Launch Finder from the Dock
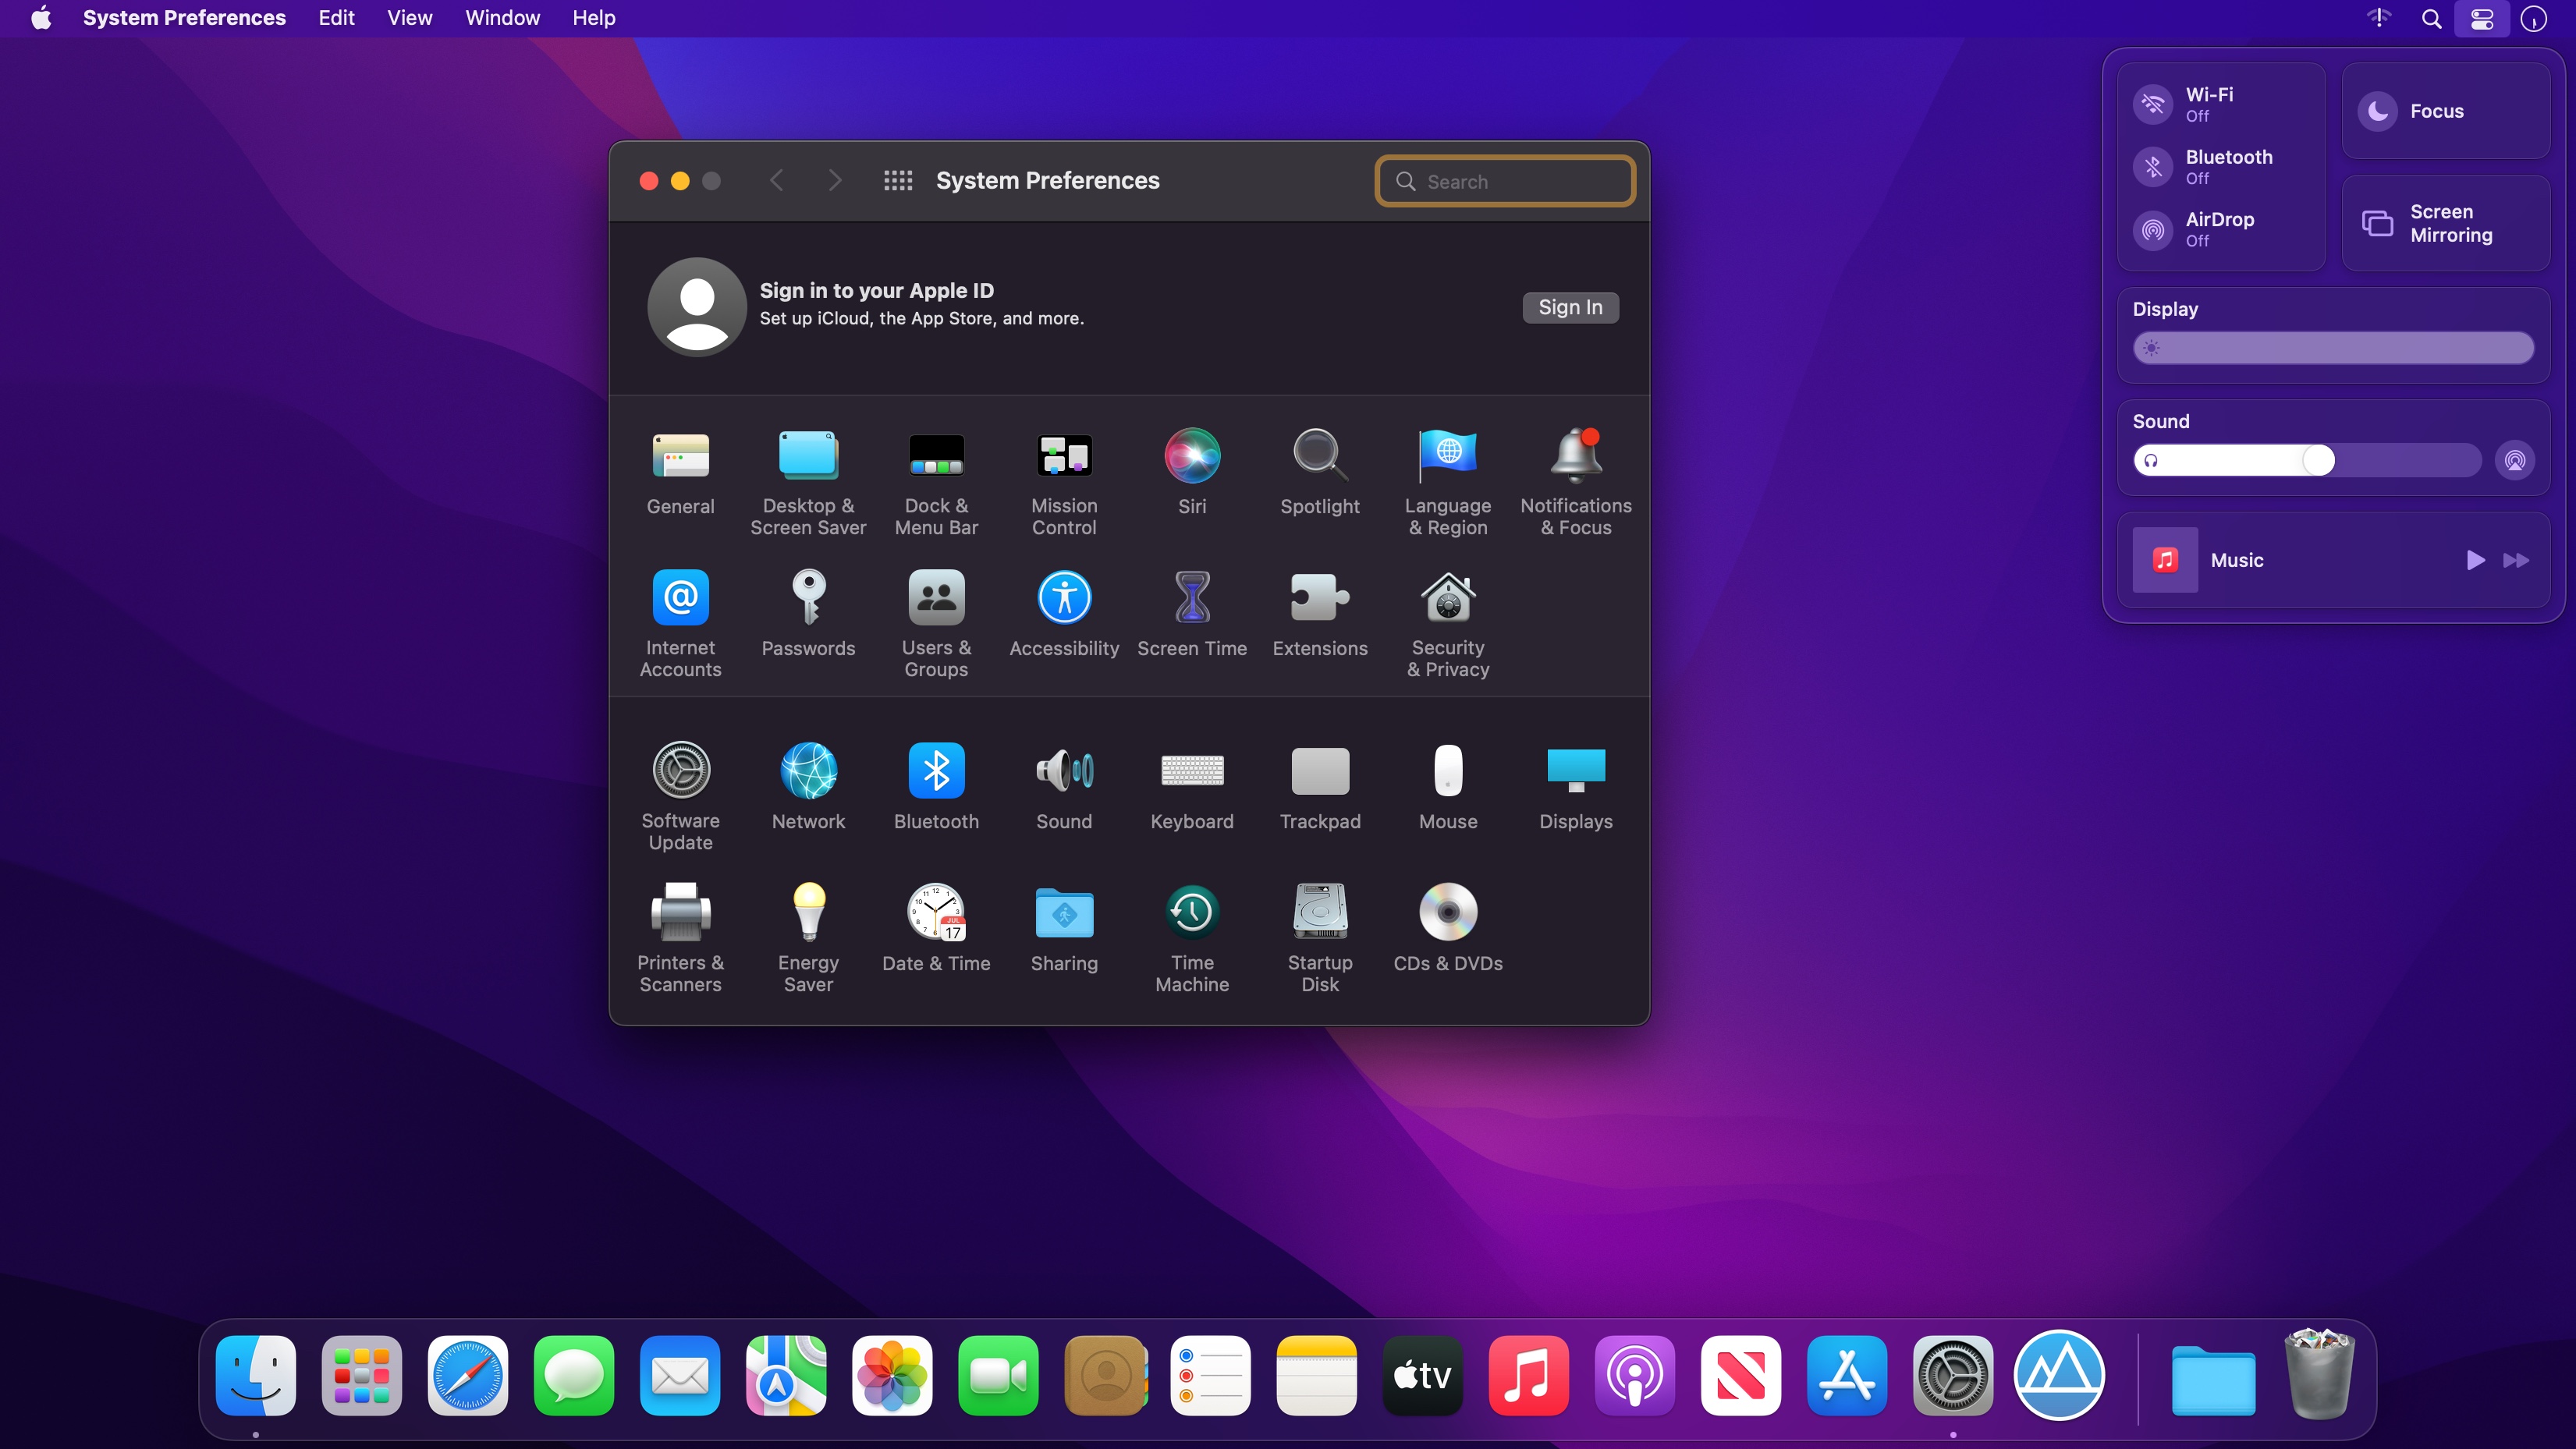Viewport: 2576px width, 1449px height. click(x=255, y=1376)
